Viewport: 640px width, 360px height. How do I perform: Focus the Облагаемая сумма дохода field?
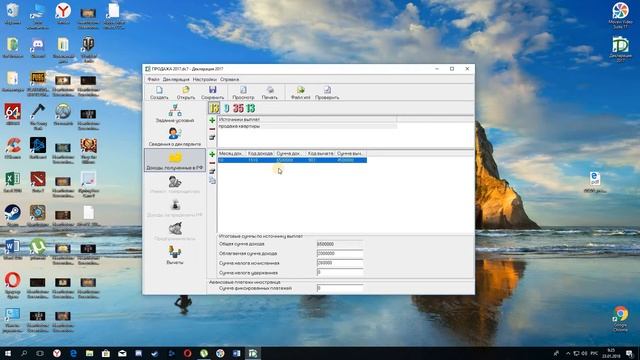[340, 253]
